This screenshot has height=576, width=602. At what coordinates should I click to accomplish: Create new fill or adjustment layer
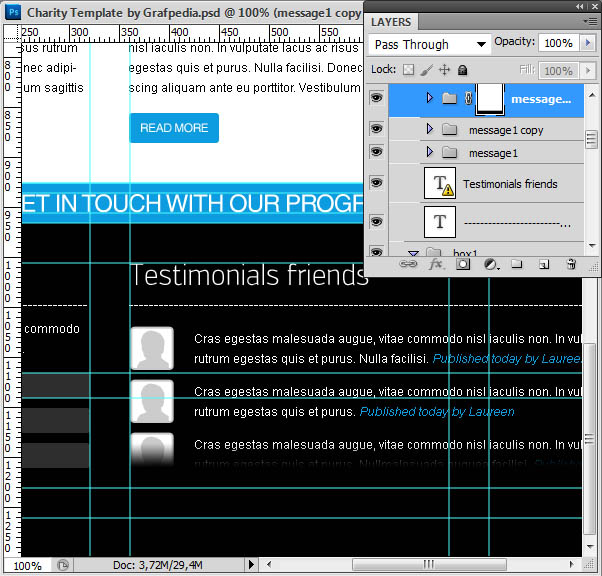[491, 264]
